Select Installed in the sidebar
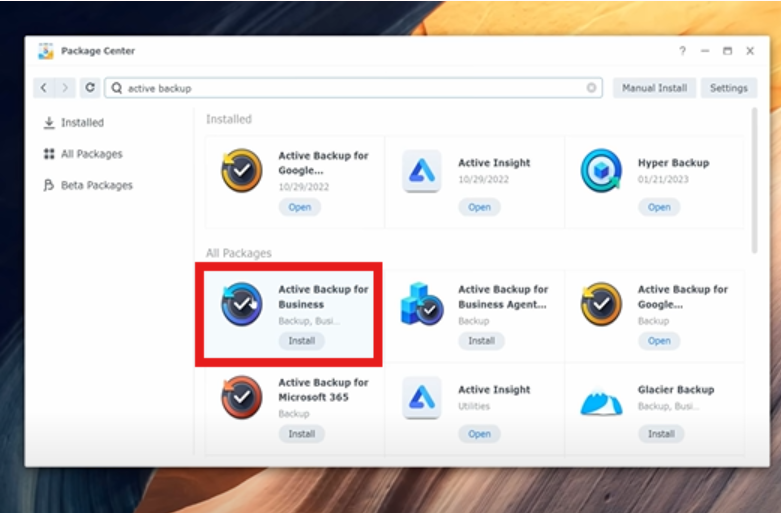 [x=74, y=123]
